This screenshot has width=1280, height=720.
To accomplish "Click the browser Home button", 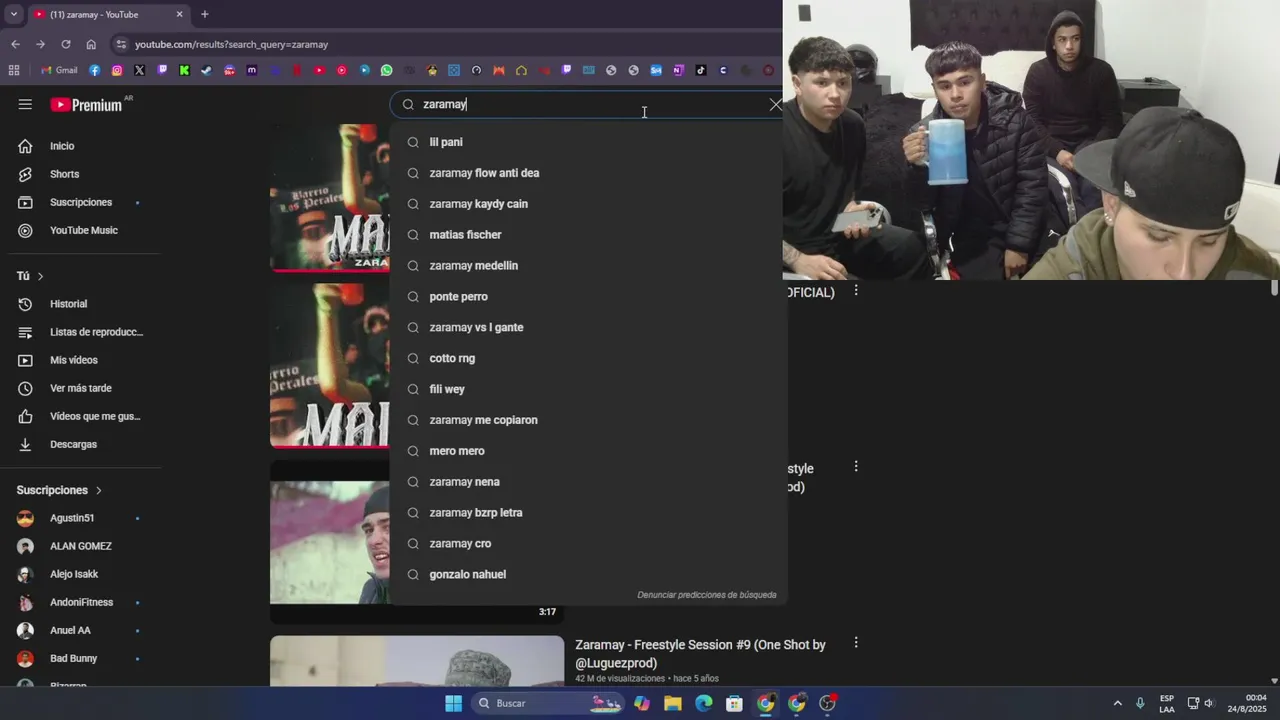I will [91, 44].
